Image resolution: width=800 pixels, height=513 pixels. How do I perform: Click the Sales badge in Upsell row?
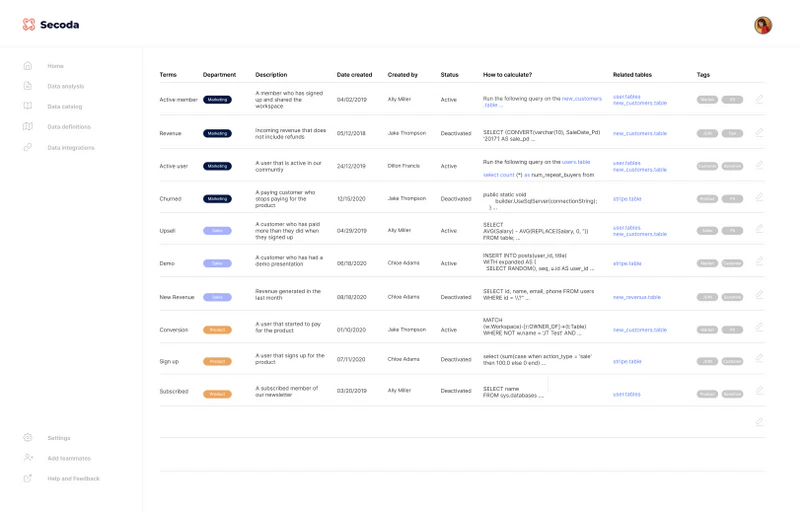[217, 231]
